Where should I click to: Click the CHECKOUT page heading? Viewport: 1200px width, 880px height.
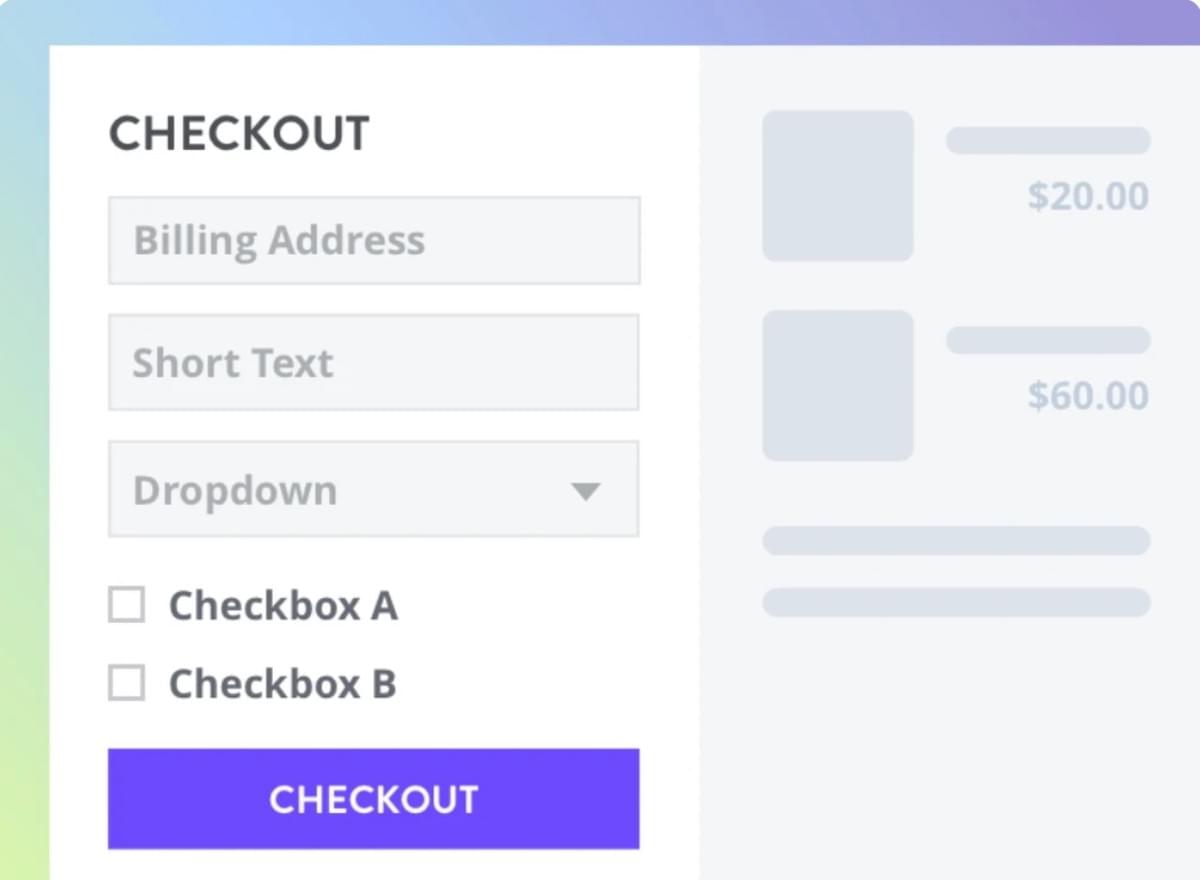(240, 132)
